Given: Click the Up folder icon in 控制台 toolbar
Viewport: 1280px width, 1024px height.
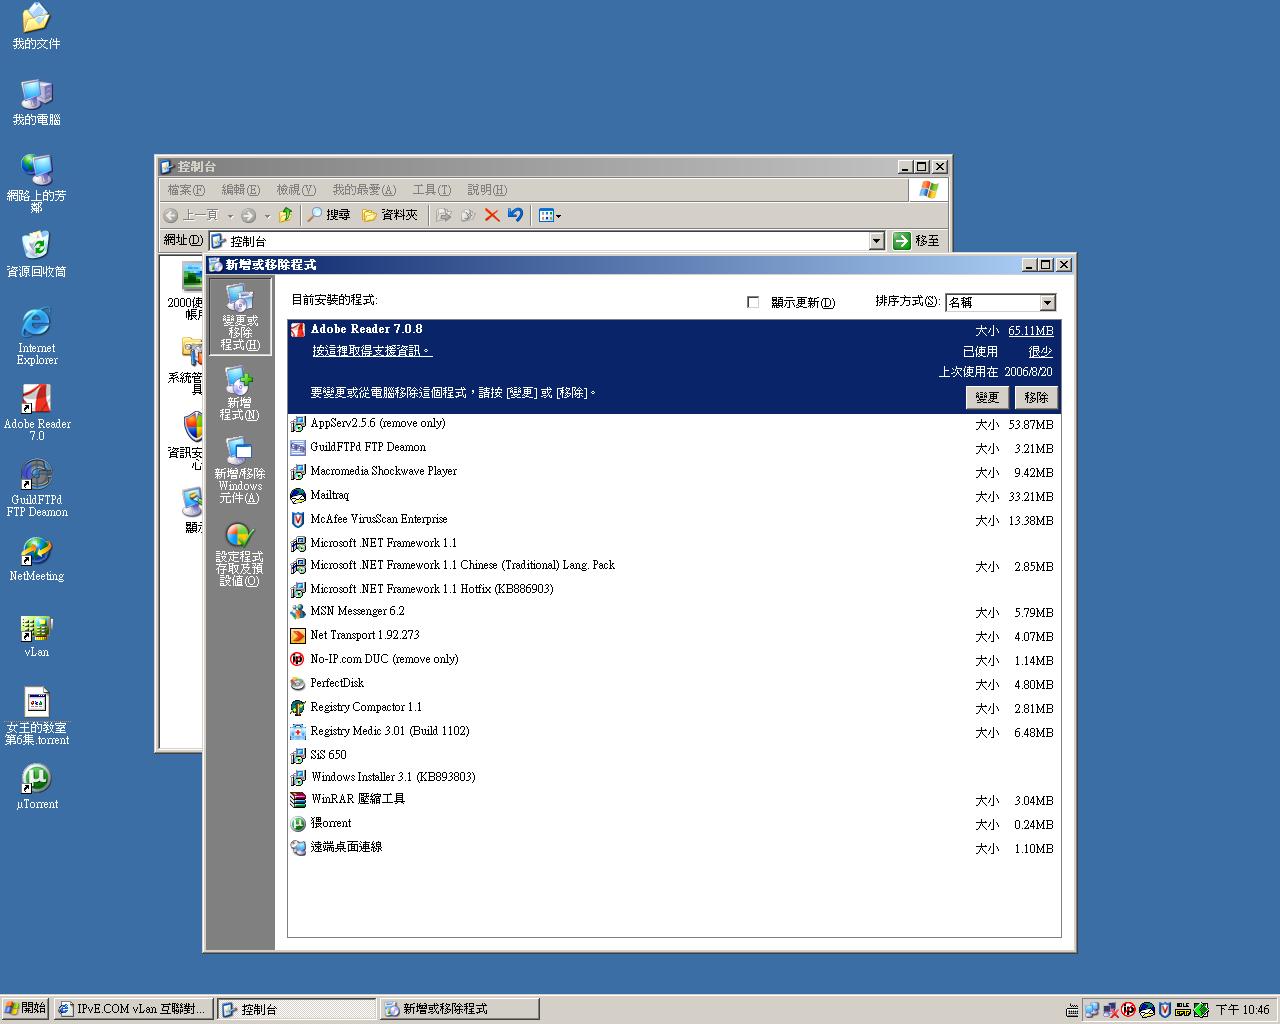Looking at the screenshot, I should point(286,215).
